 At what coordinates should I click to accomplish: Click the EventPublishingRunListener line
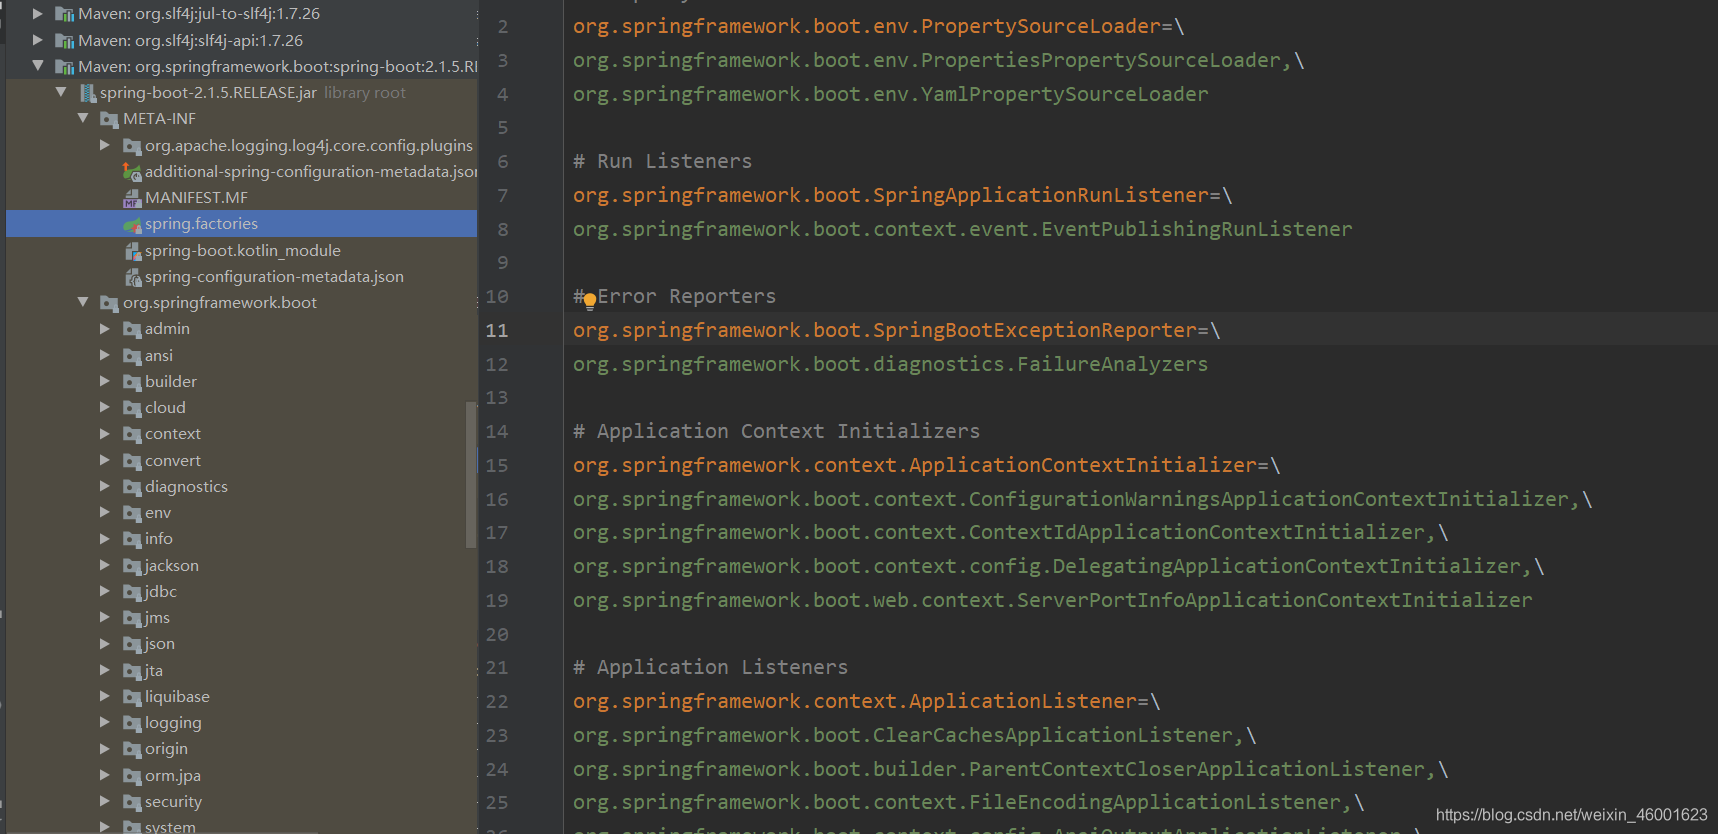962,229
